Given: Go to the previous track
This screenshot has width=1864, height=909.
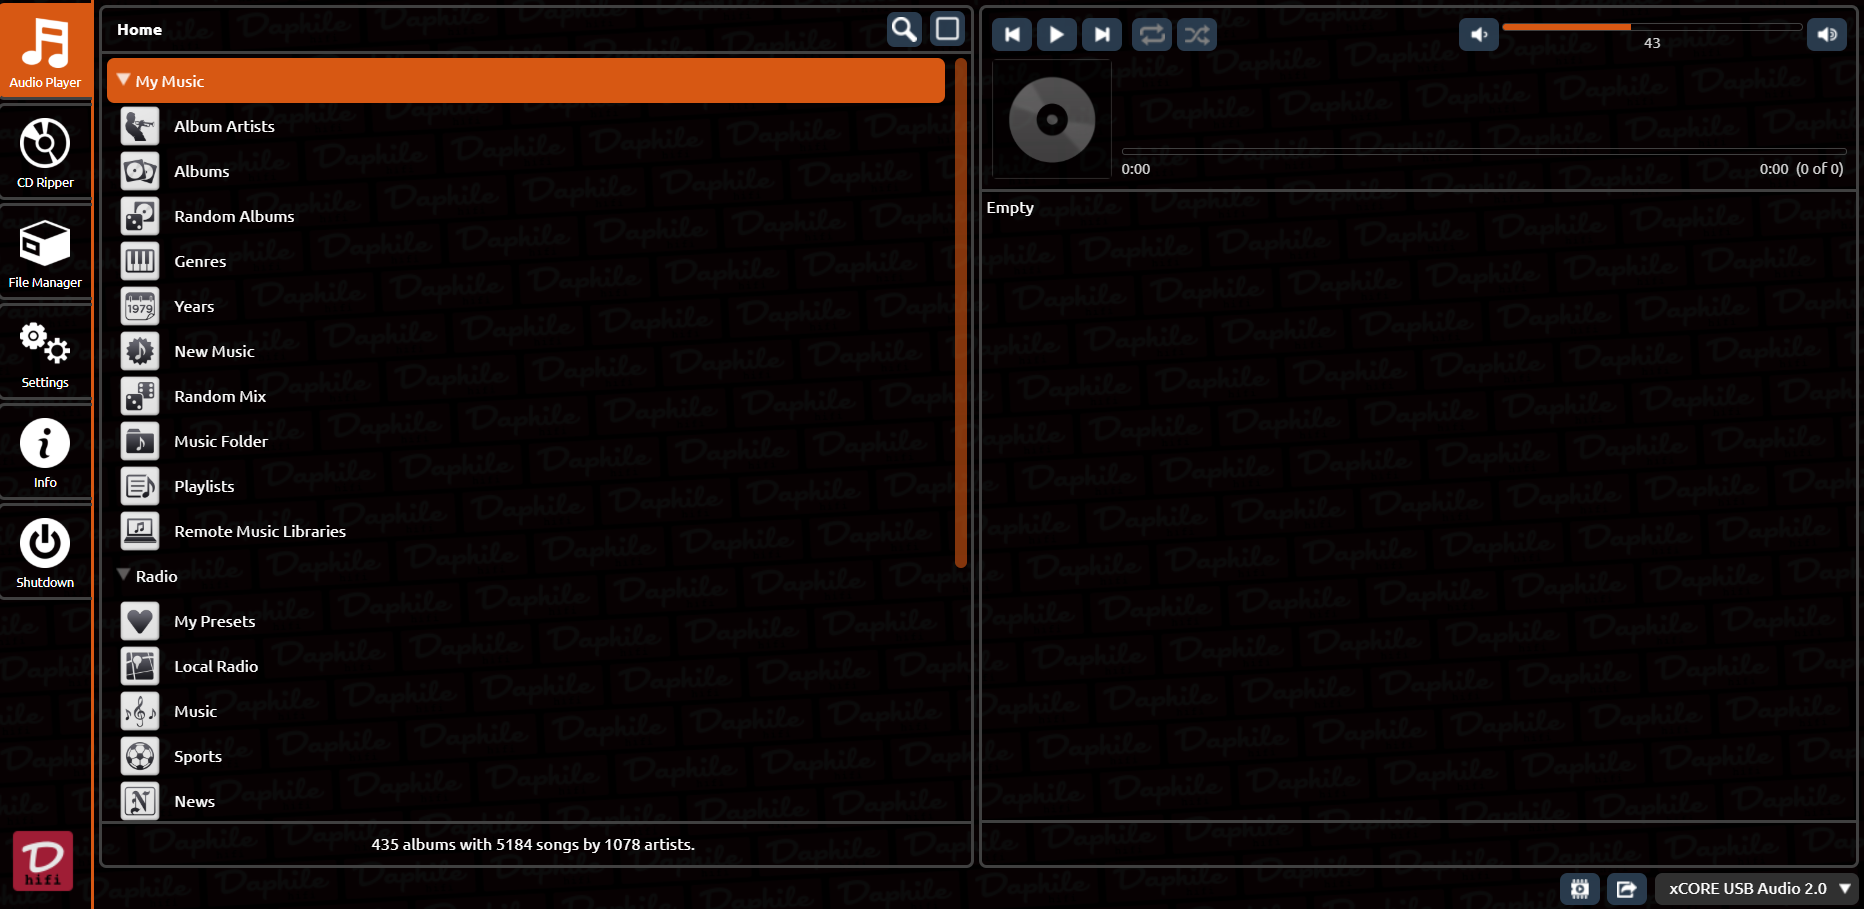Looking at the screenshot, I should point(1012,35).
